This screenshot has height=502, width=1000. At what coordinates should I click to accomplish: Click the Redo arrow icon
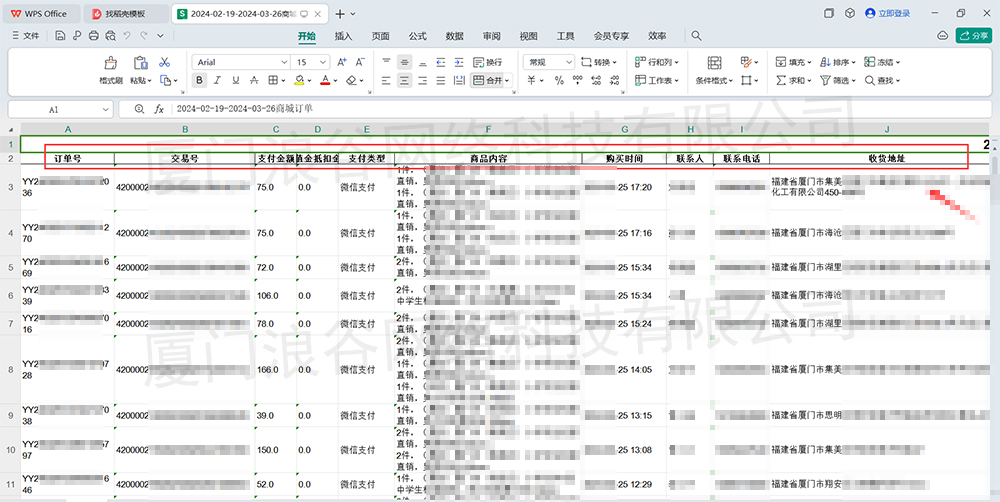(x=144, y=36)
